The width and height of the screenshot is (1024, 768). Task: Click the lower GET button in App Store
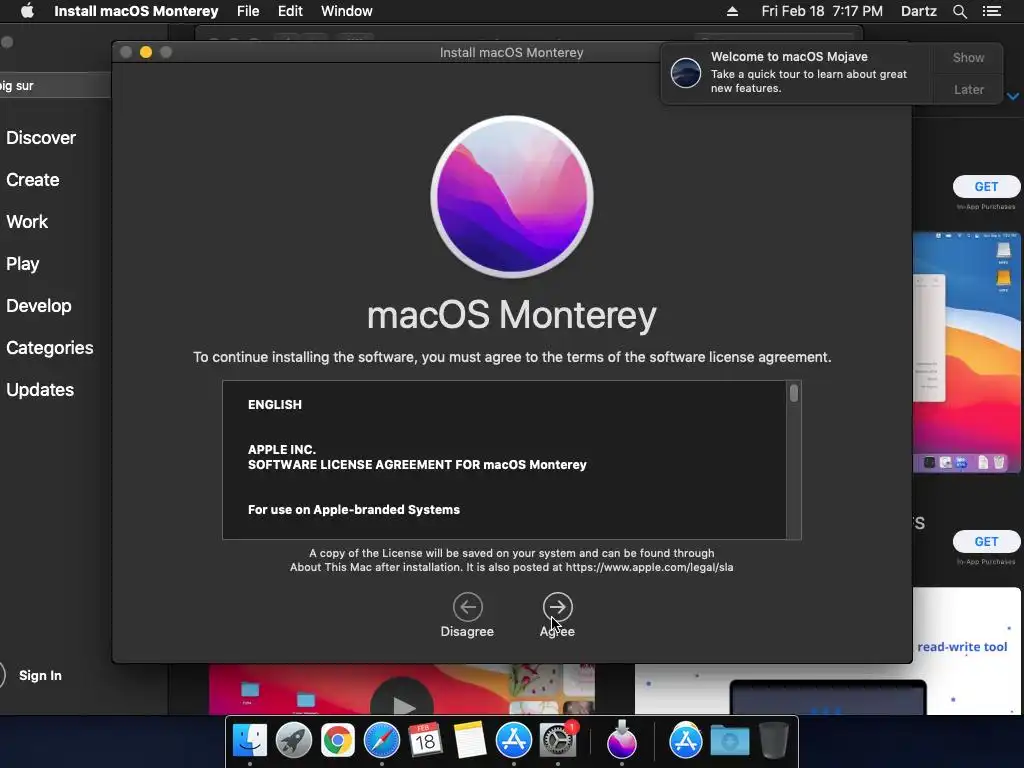click(x=986, y=541)
